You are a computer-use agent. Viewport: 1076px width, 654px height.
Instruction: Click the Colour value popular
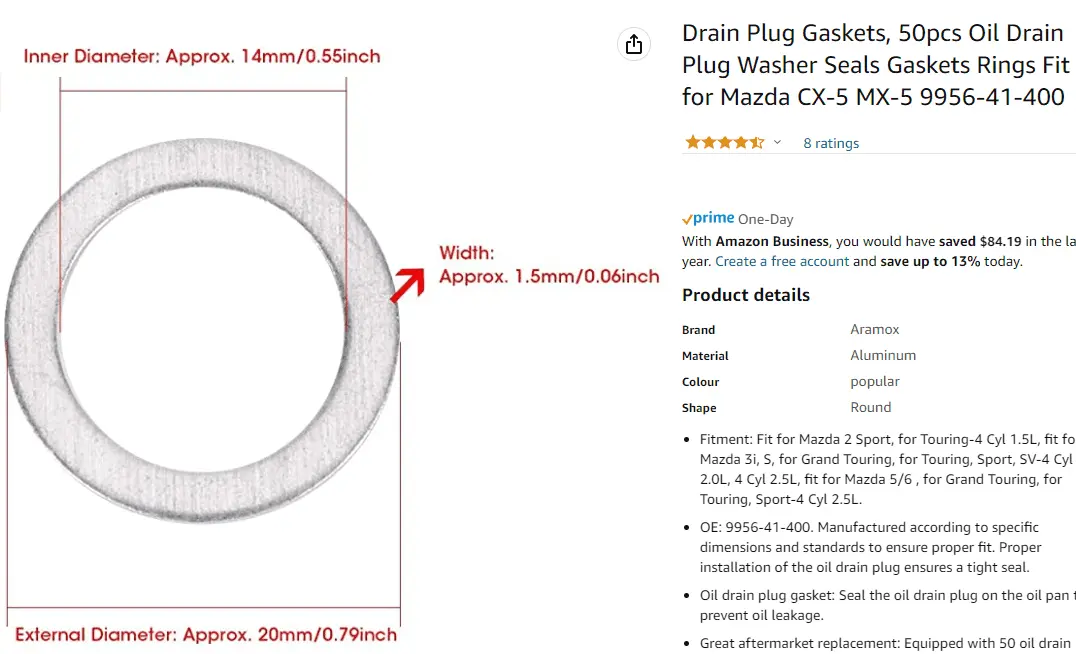tap(875, 381)
